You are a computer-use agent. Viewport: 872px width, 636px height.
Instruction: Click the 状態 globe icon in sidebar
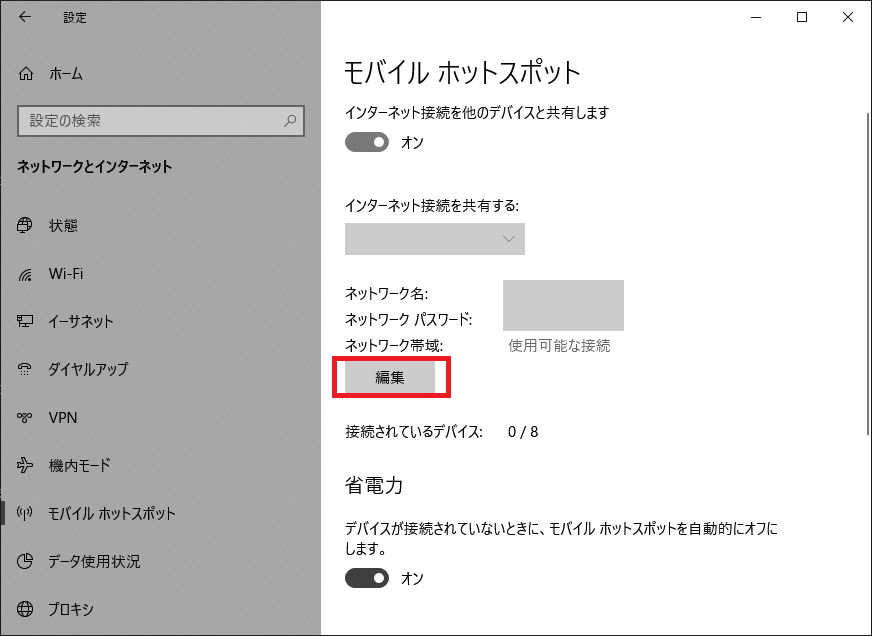(x=26, y=226)
